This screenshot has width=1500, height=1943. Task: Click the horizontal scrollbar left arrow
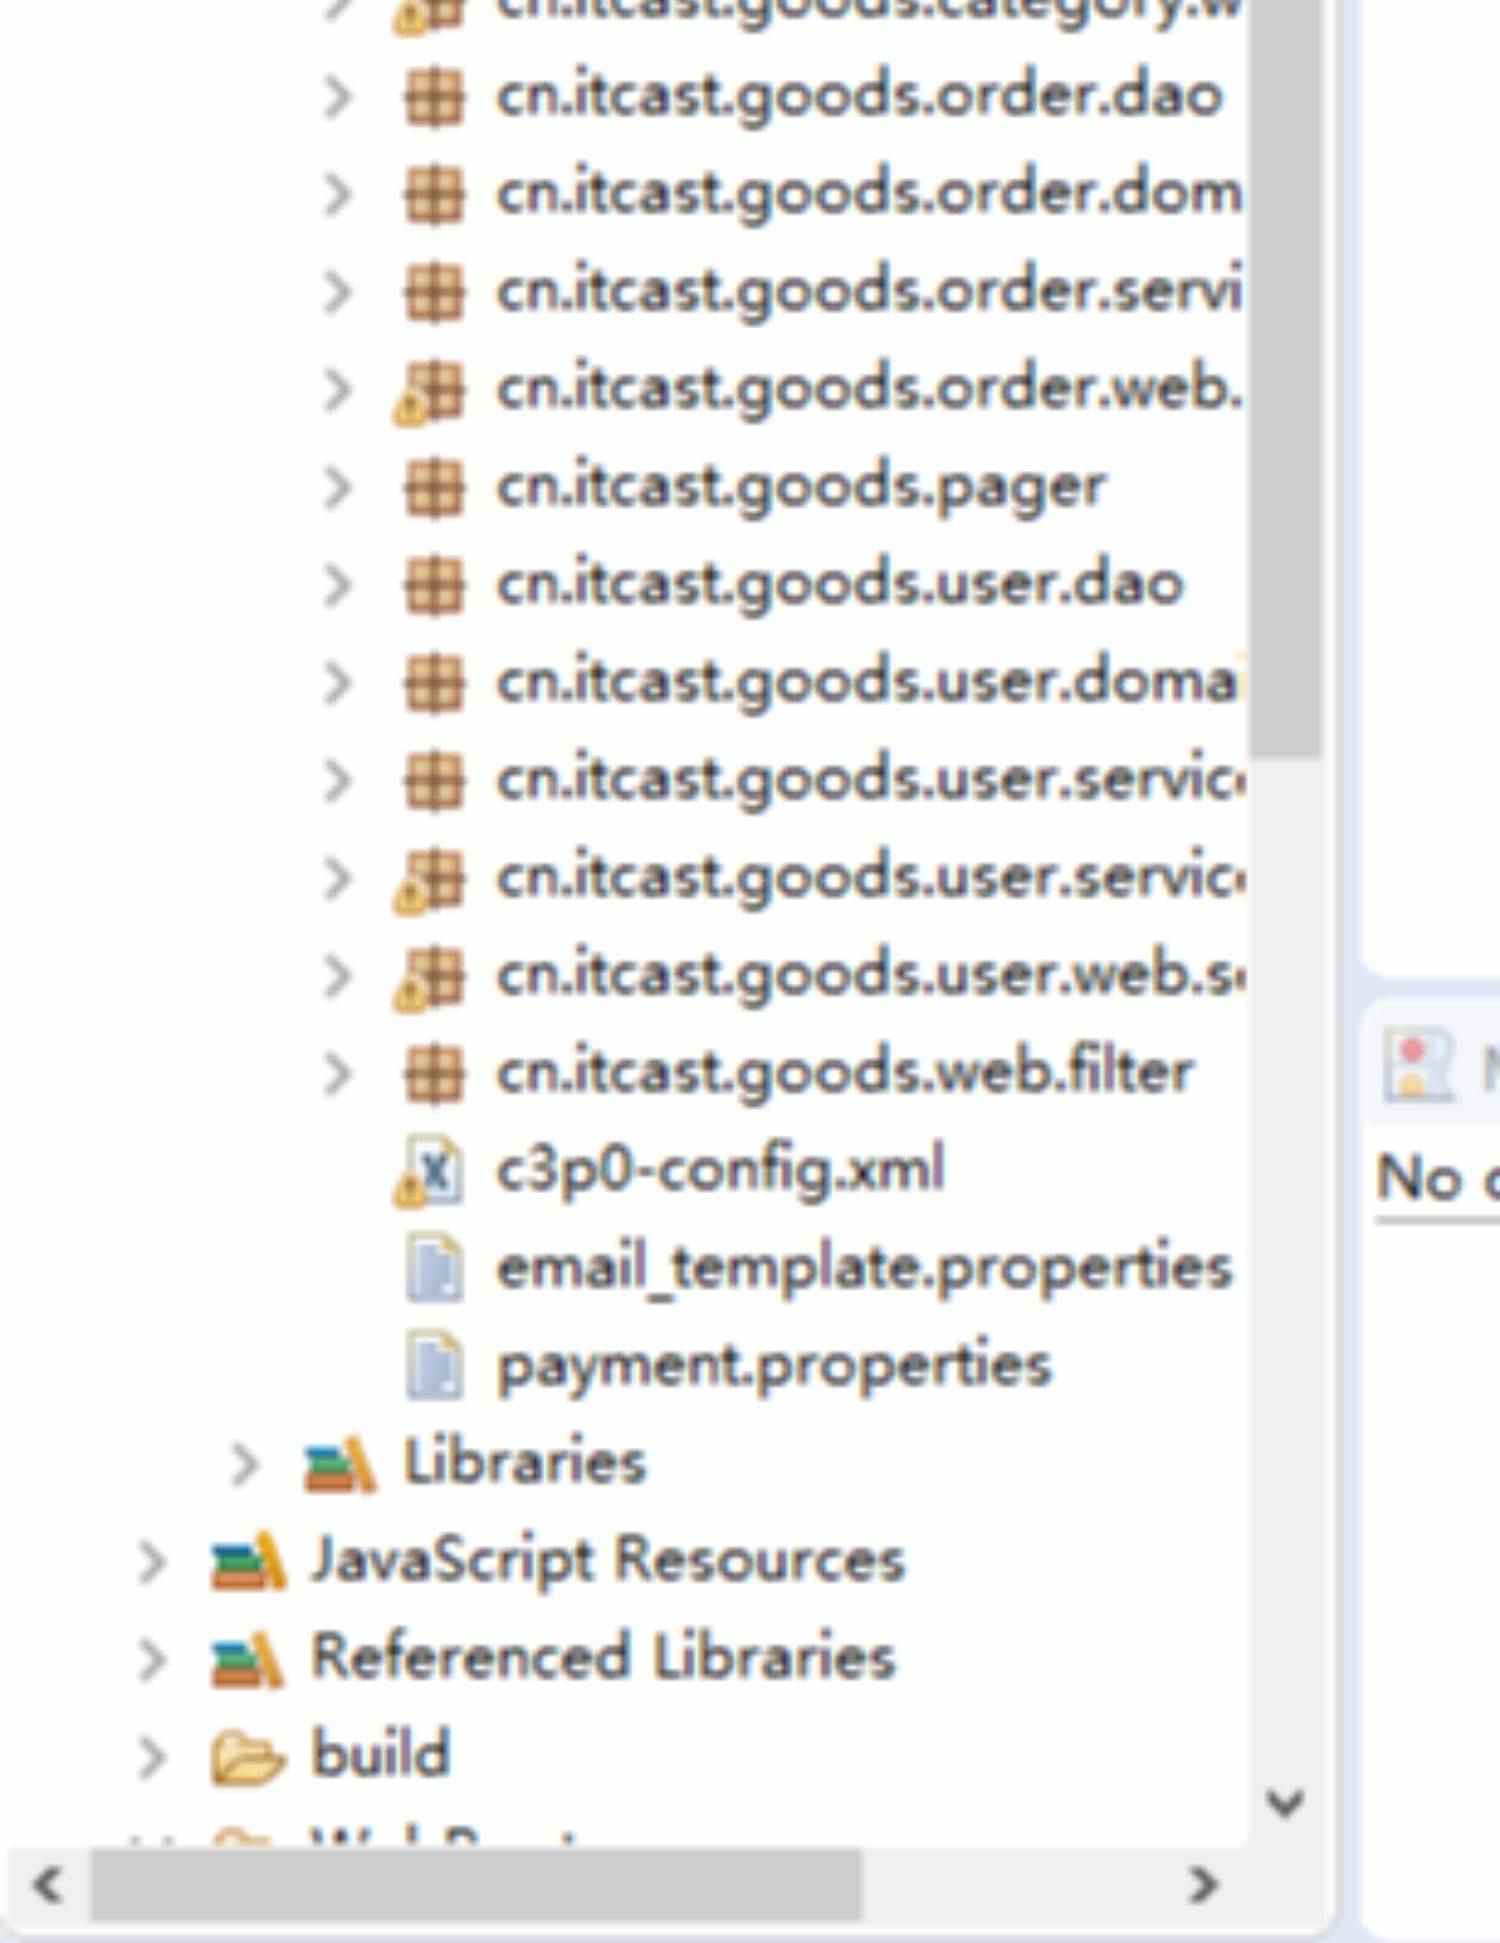47,1885
